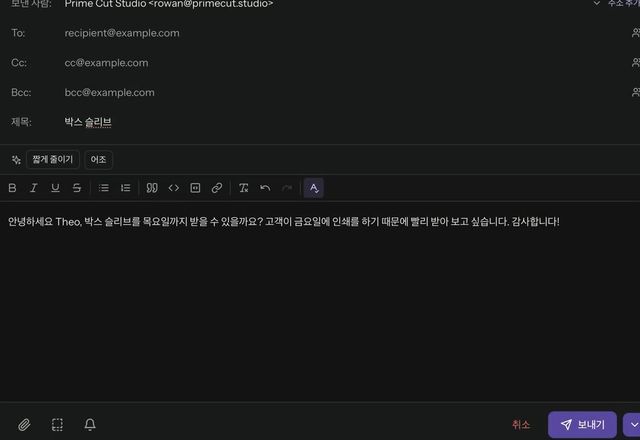Click the 짧게 줄이기 button
Screen dimensions: 640x440
click(53, 160)
